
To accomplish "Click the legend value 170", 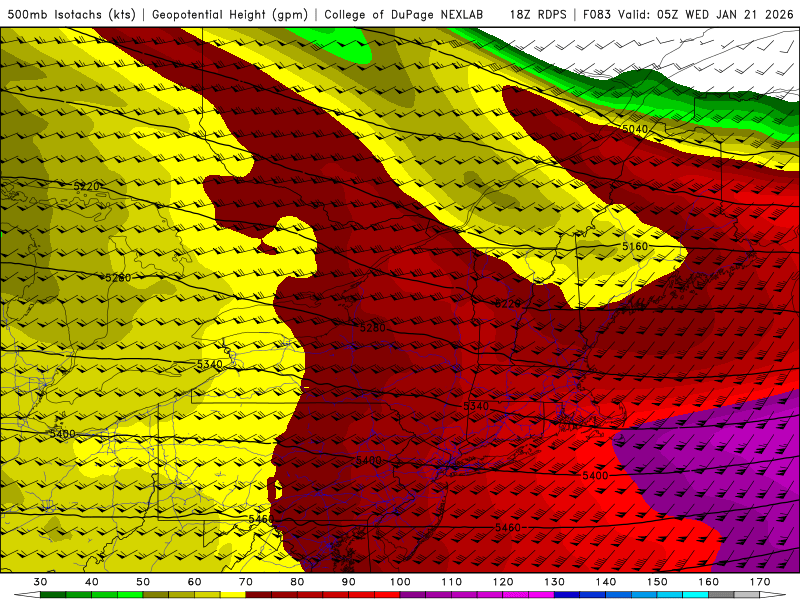I will coord(760,582).
